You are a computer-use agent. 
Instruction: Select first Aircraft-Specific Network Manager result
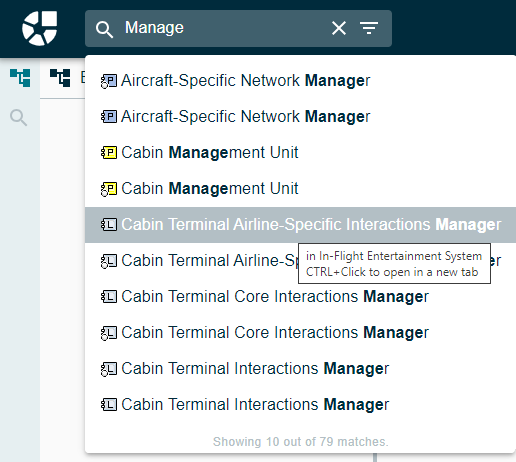(x=300, y=81)
